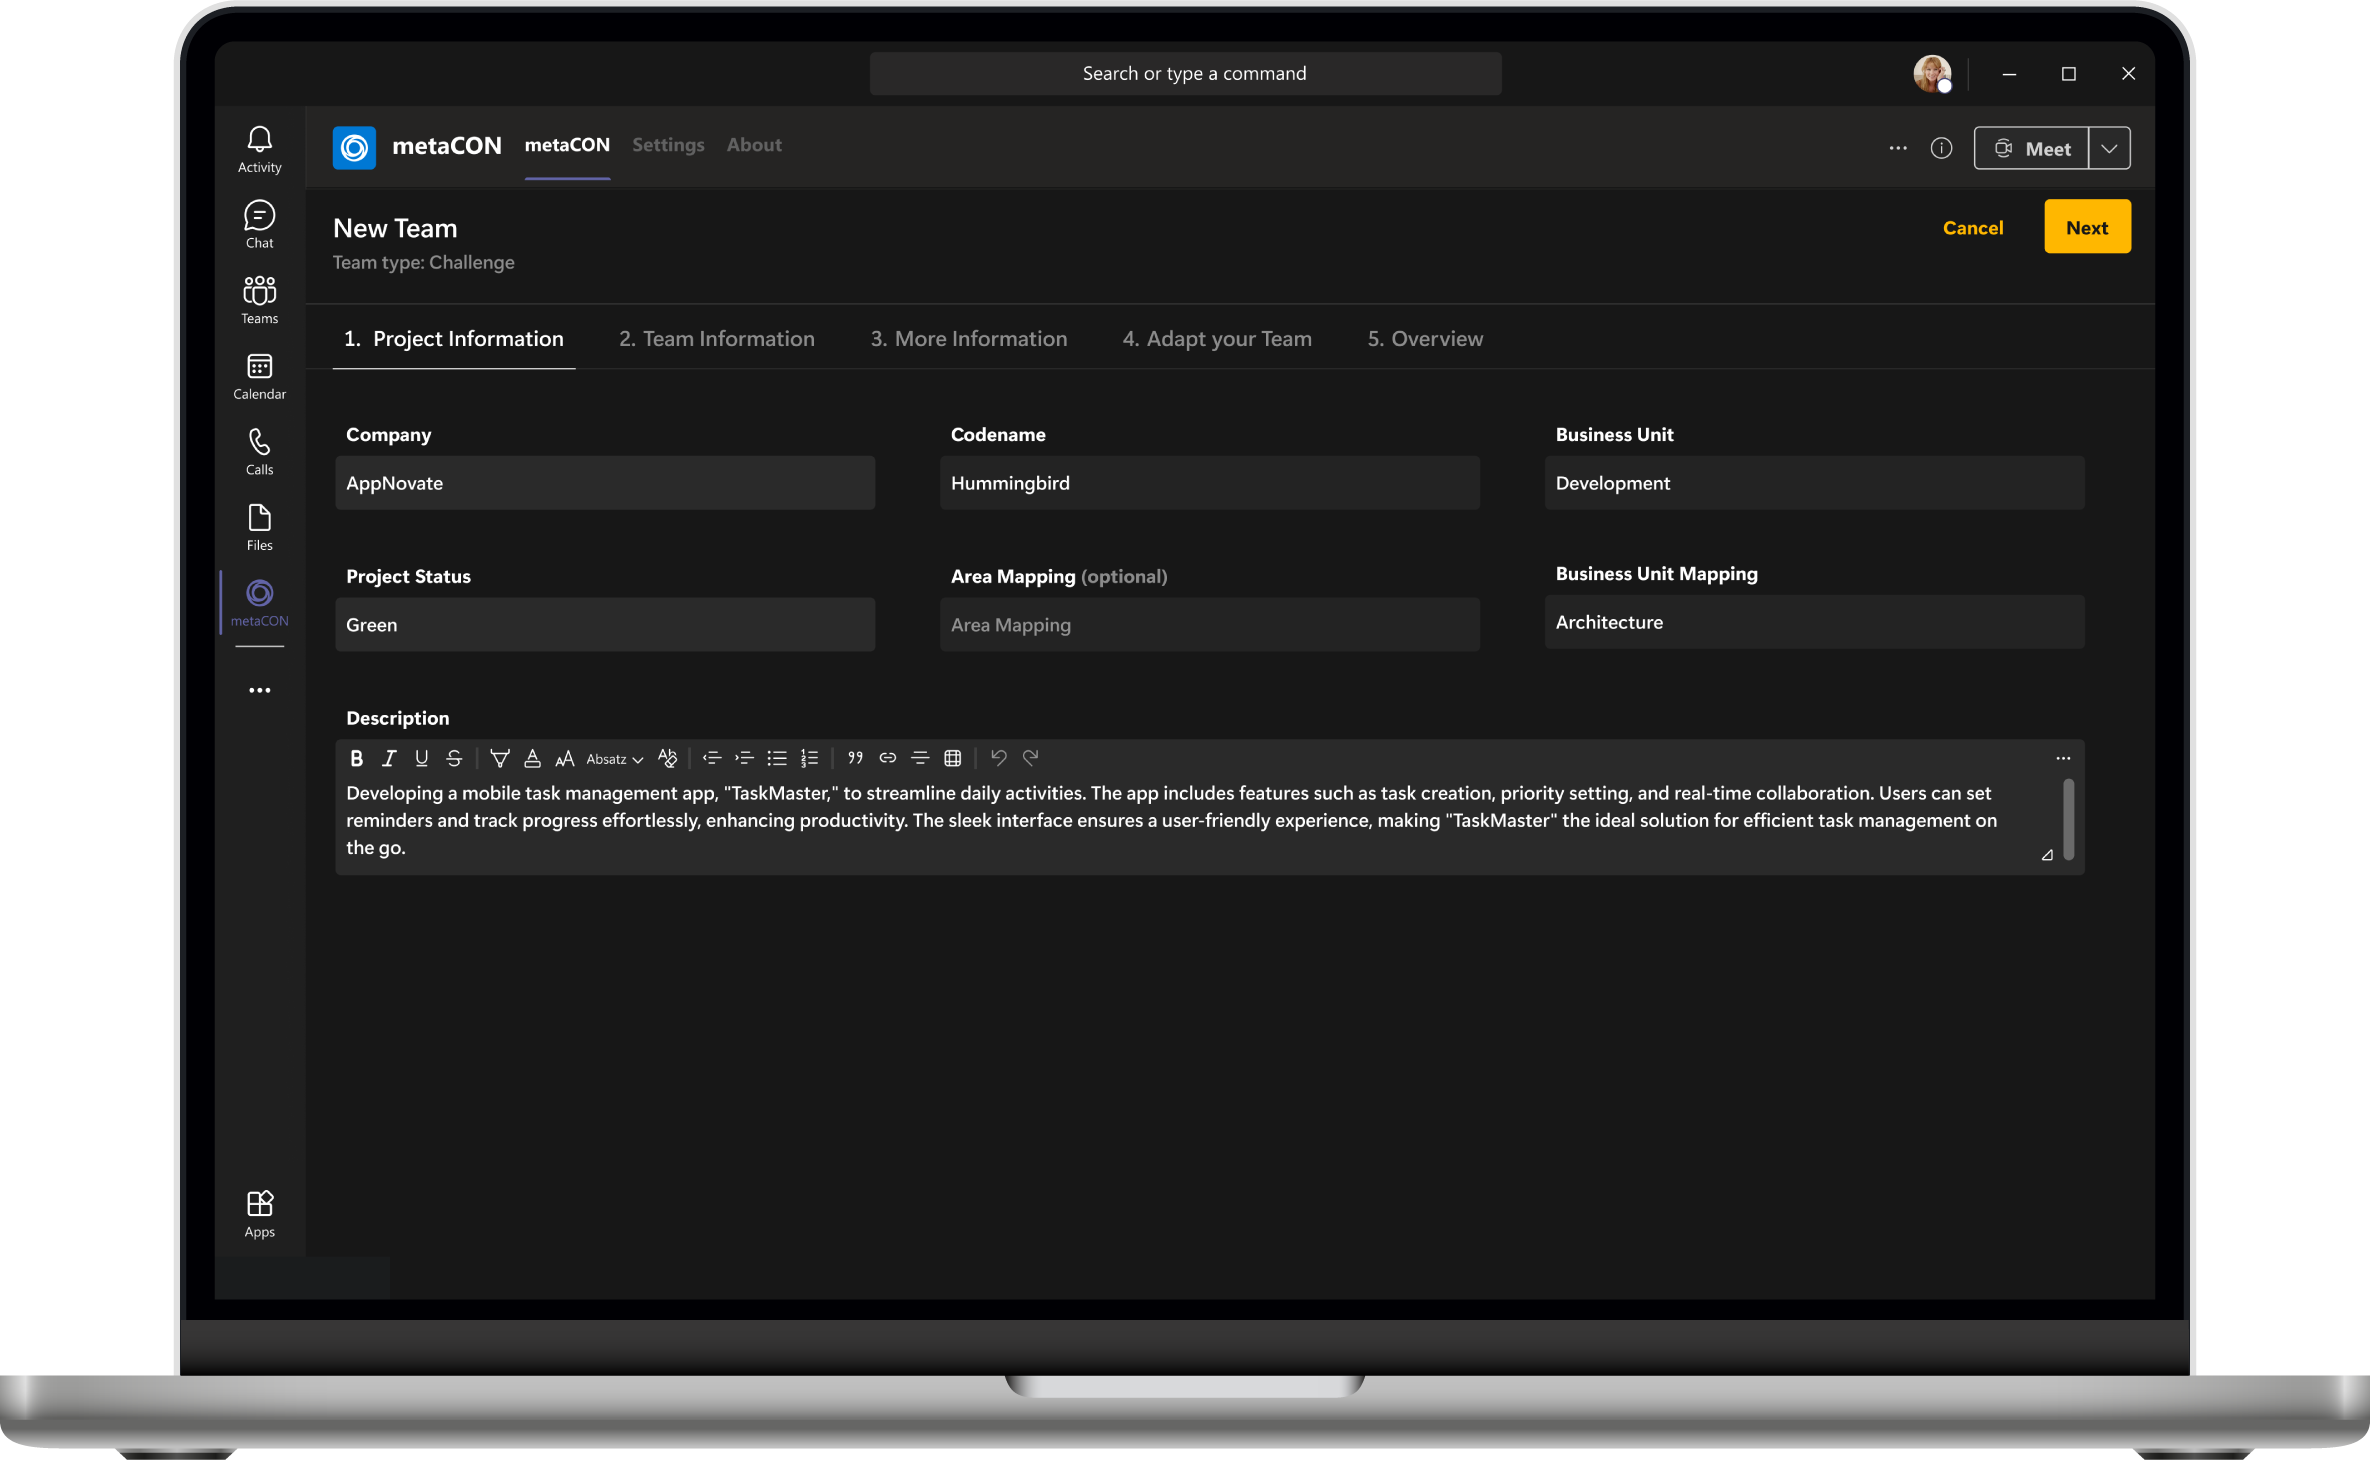Click the Description editor resize corner handle

tap(2047, 855)
